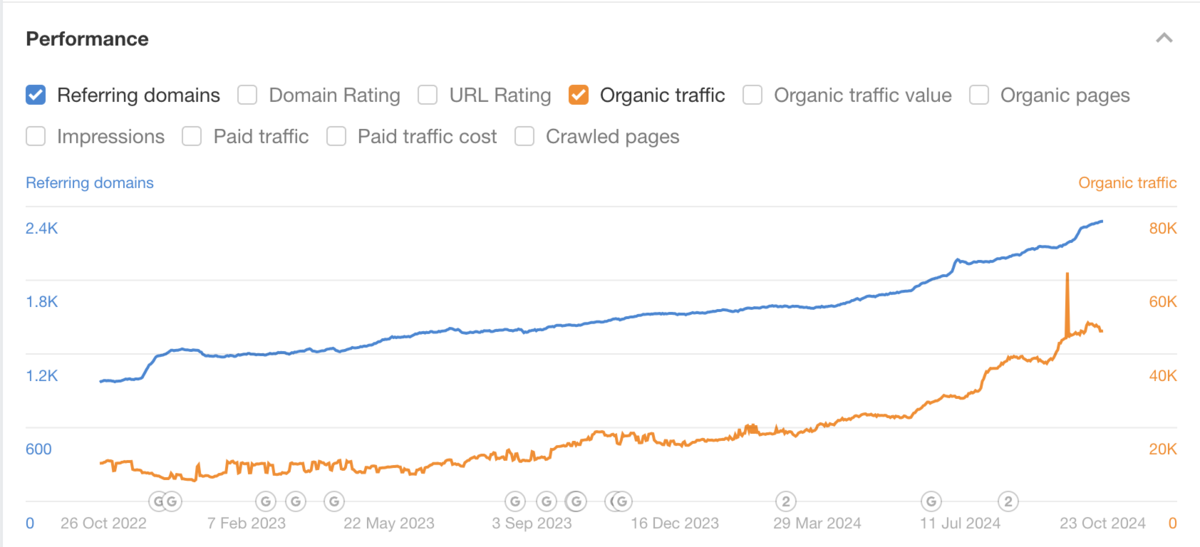This screenshot has width=1200, height=547.
Task: Turn on the Impressions checkbox
Action: (x=36, y=137)
